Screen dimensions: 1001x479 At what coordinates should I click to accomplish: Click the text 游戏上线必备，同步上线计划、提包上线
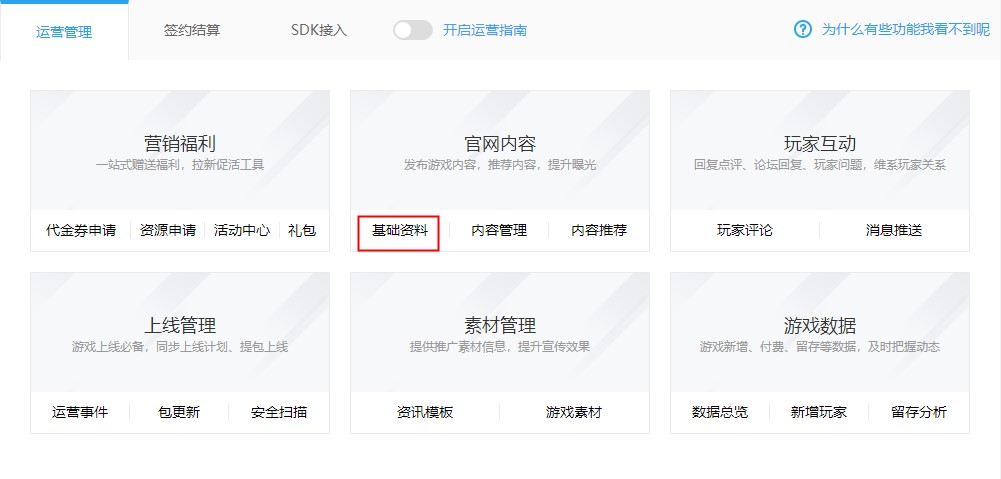tap(180, 347)
